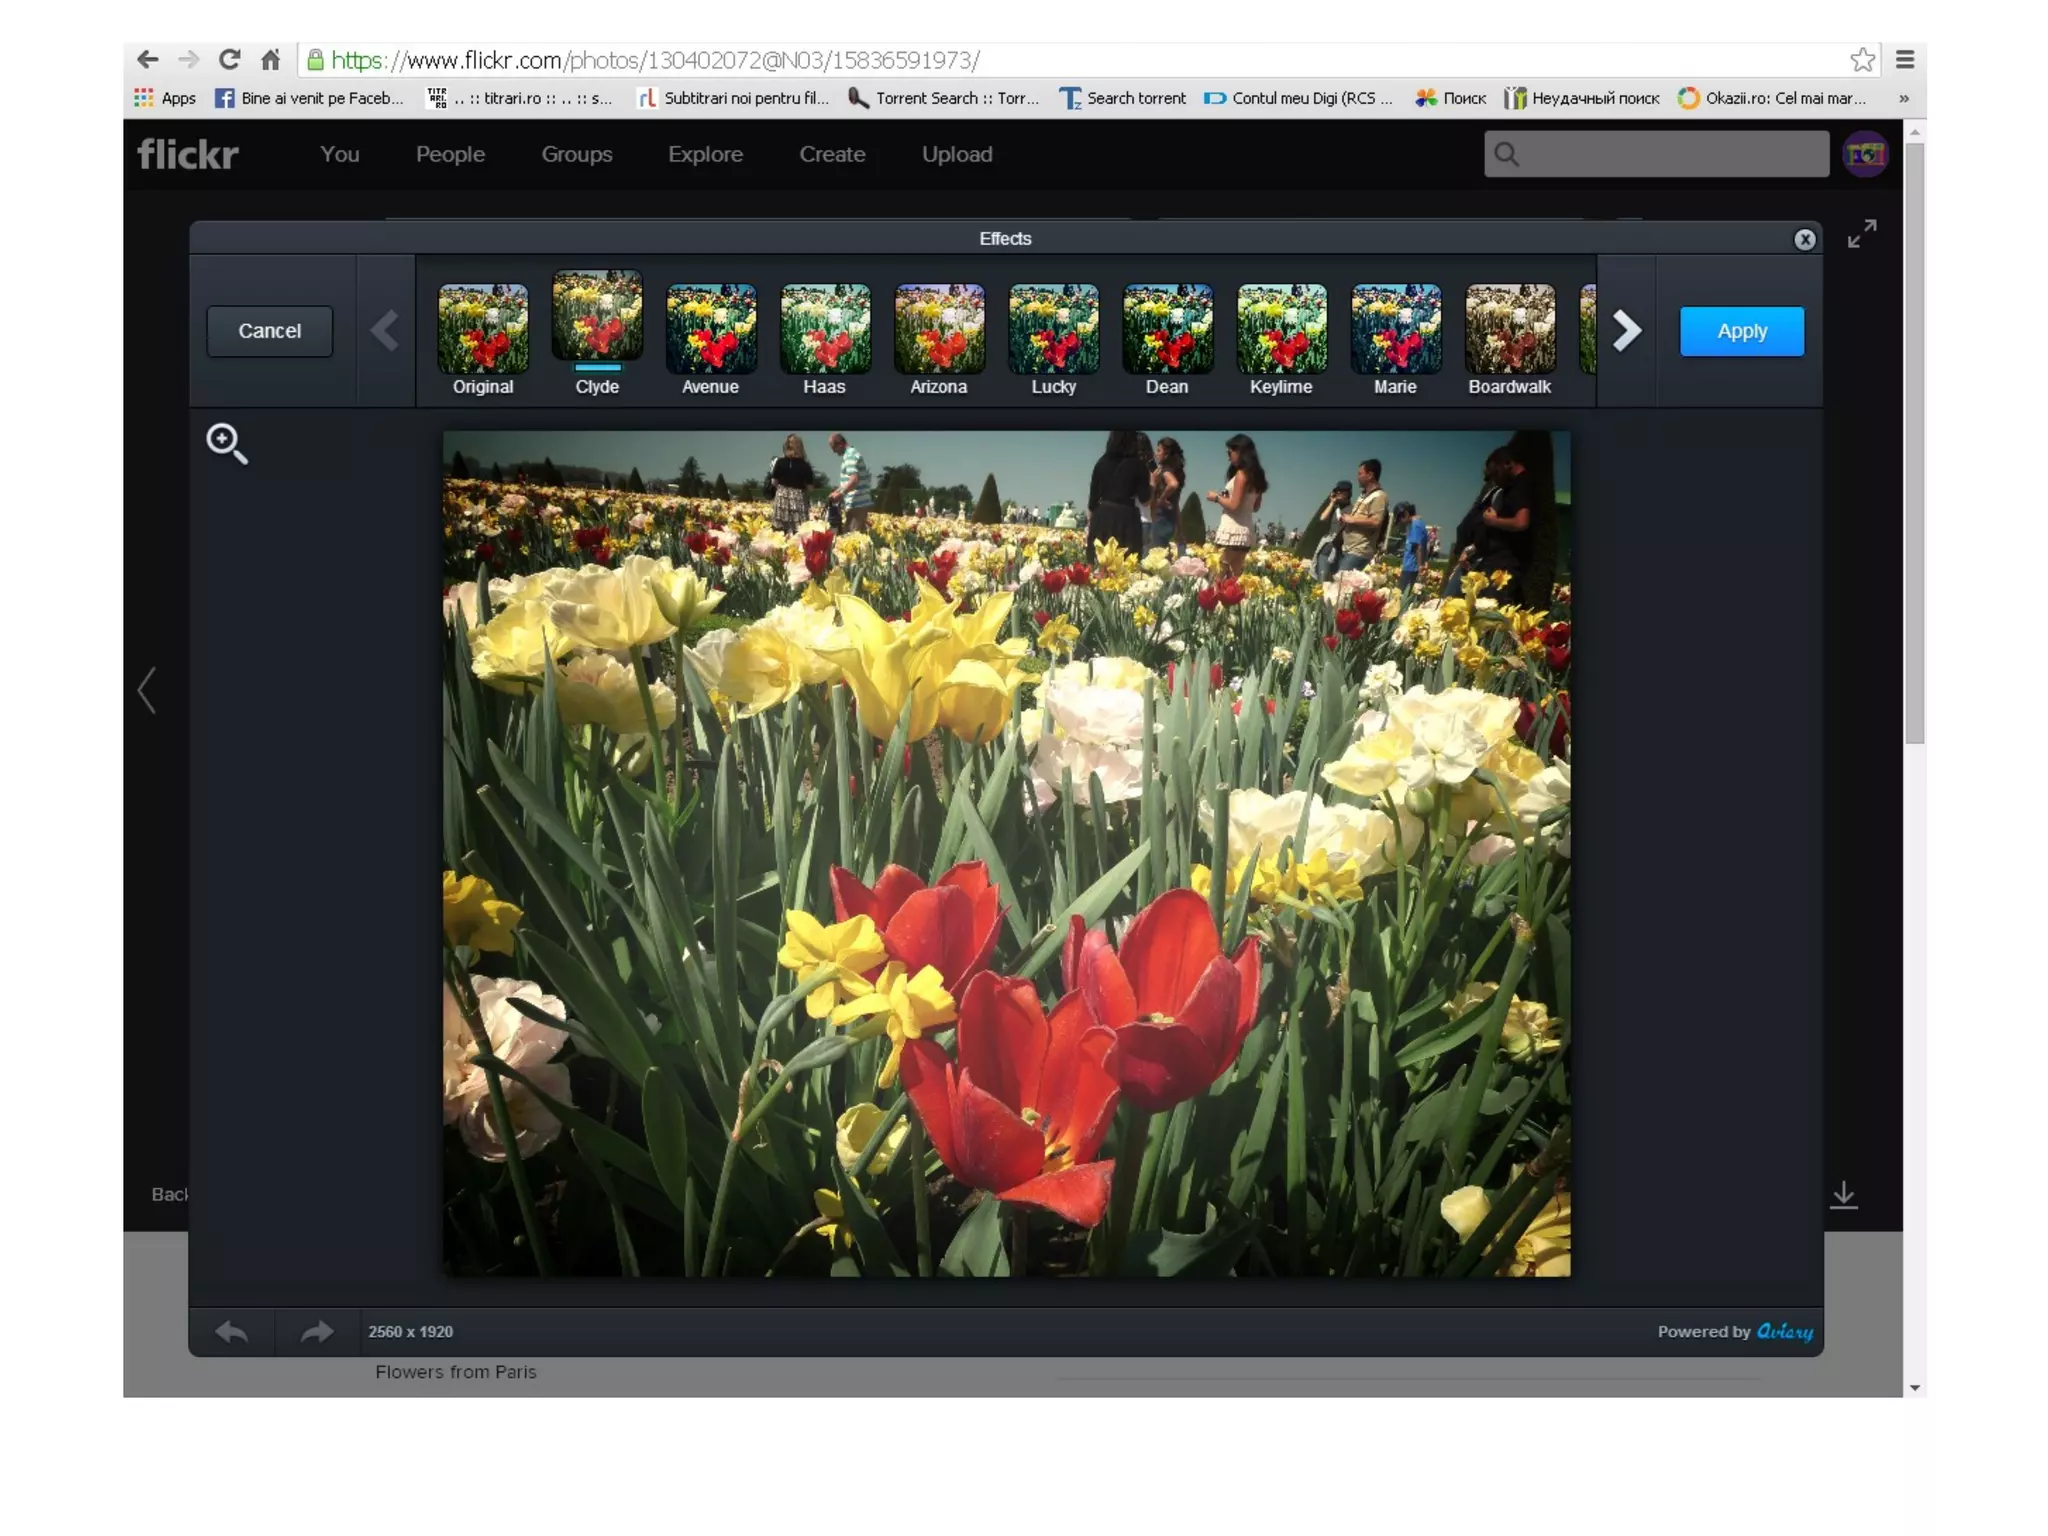This screenshot has width=2048, height=1536.
Task: Click the redo arrow in editor footer
Action: pyautogui.click(x=317, y=1331)
